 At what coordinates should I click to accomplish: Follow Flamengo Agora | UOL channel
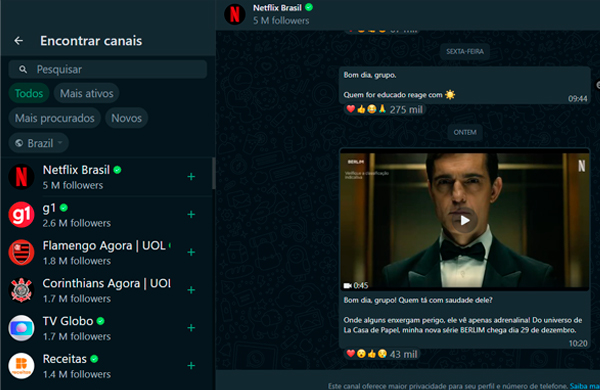[x=191, y=252]
